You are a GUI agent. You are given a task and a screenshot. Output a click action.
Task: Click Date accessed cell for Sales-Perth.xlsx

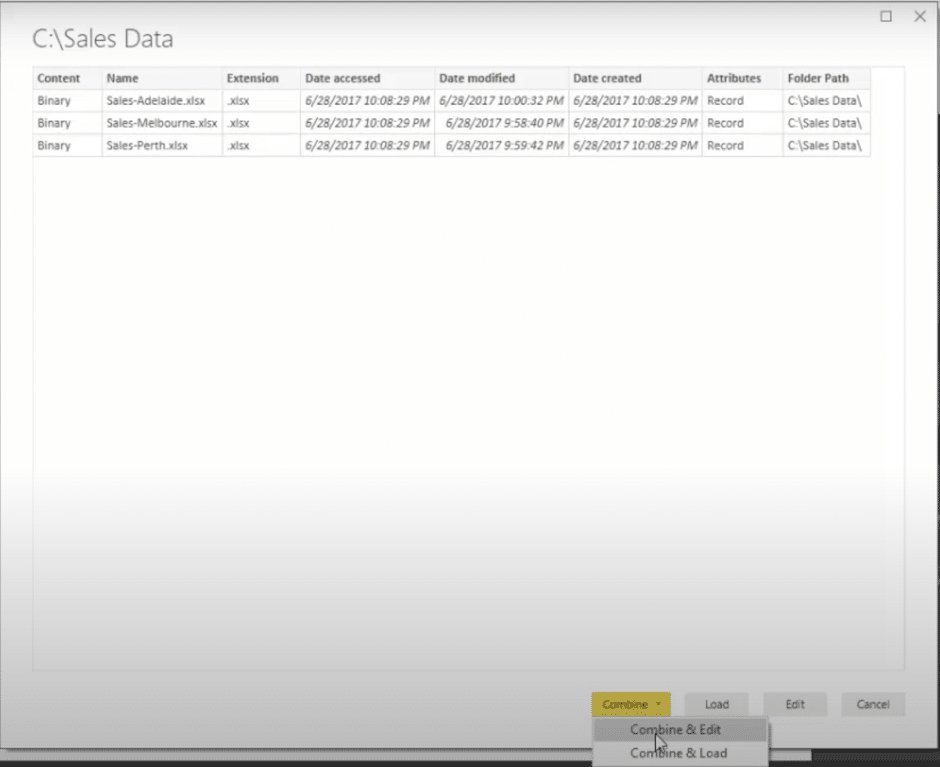coord(367,146)
